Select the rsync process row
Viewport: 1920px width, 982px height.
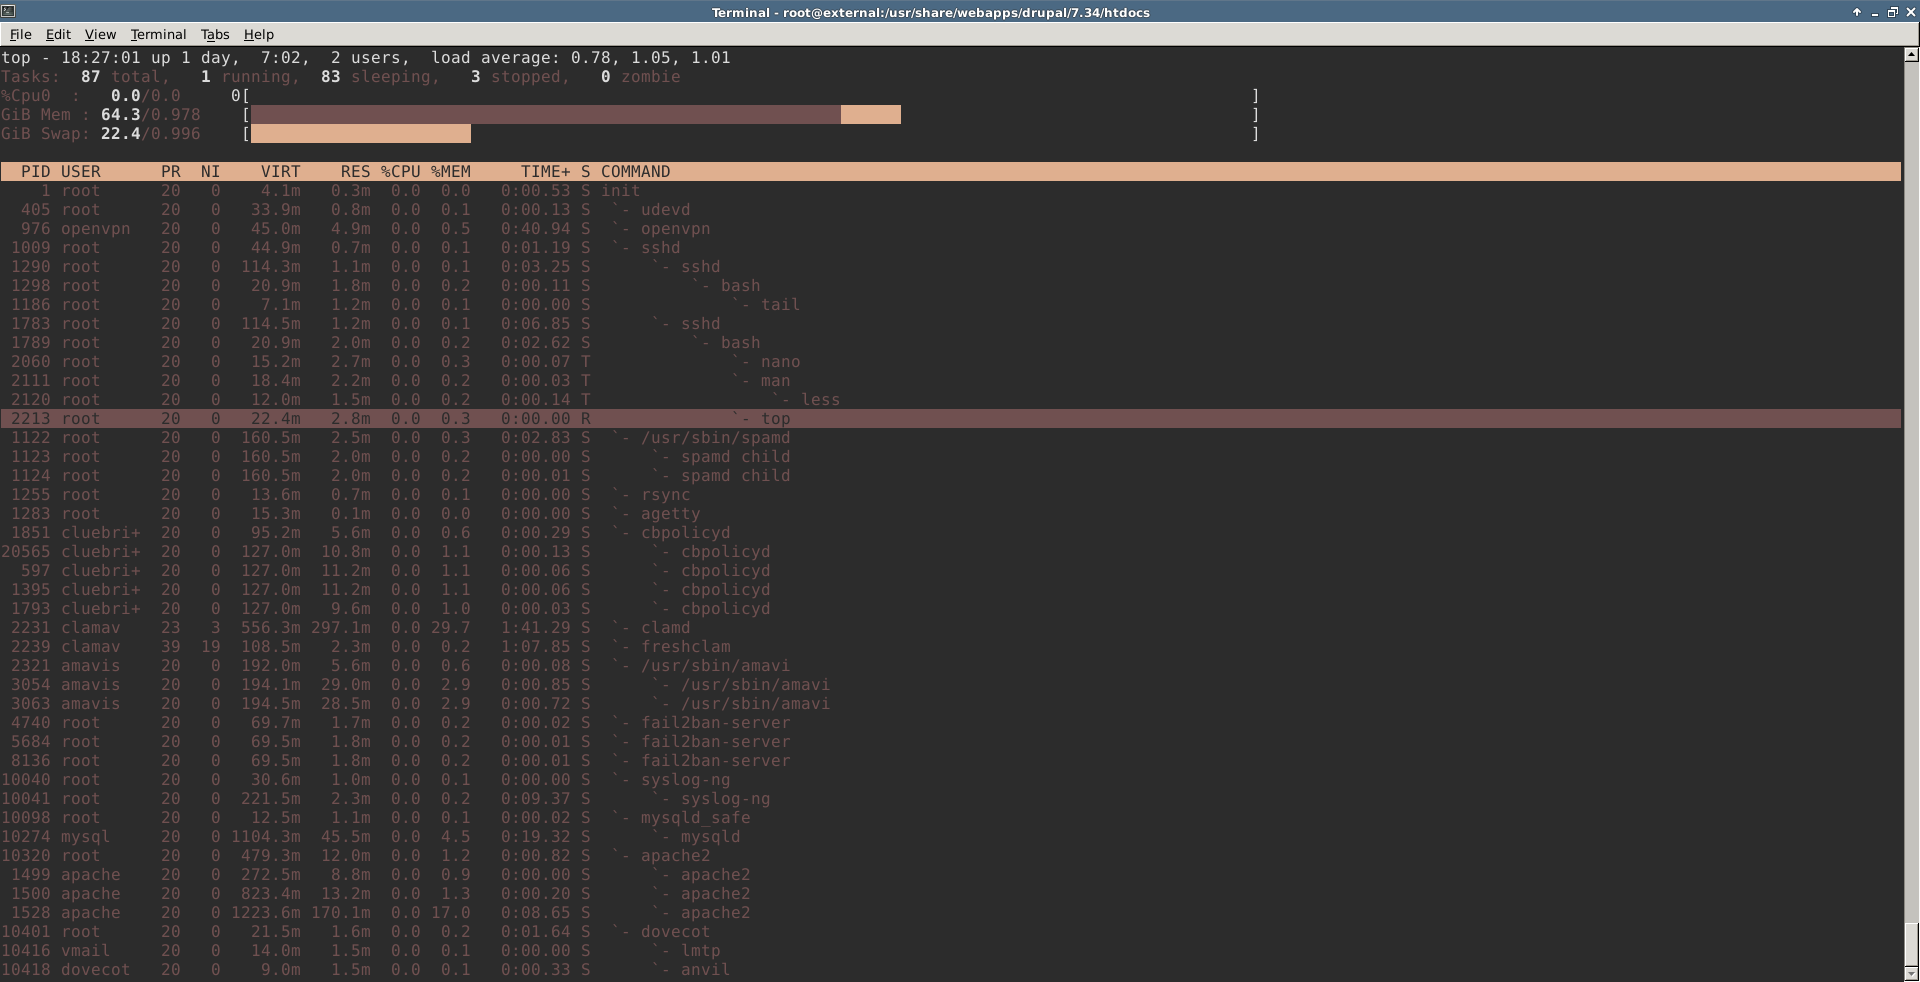click(950, 495)
